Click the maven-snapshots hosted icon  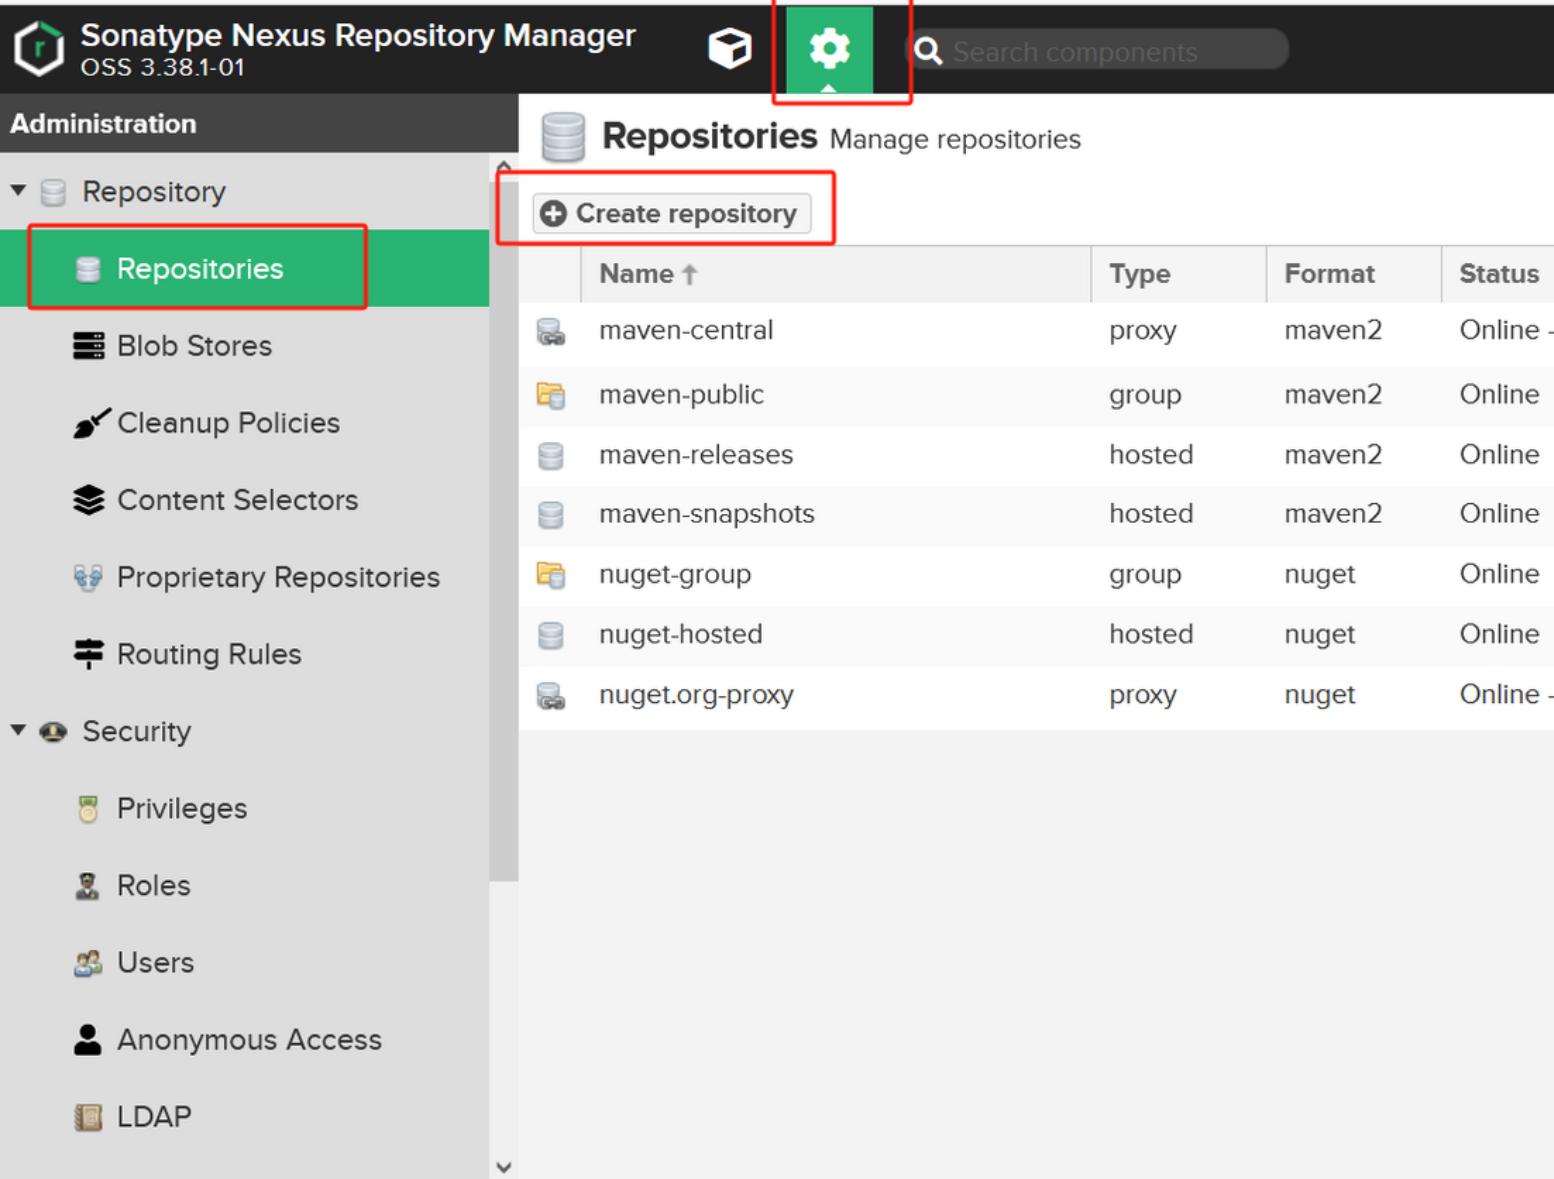pyautogui.click(x=551, y=515)
